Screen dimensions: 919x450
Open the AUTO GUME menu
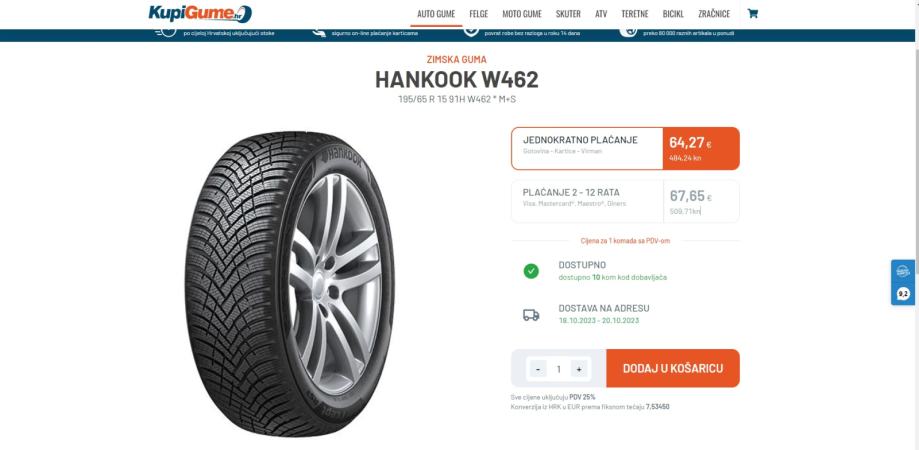point(436,13)
